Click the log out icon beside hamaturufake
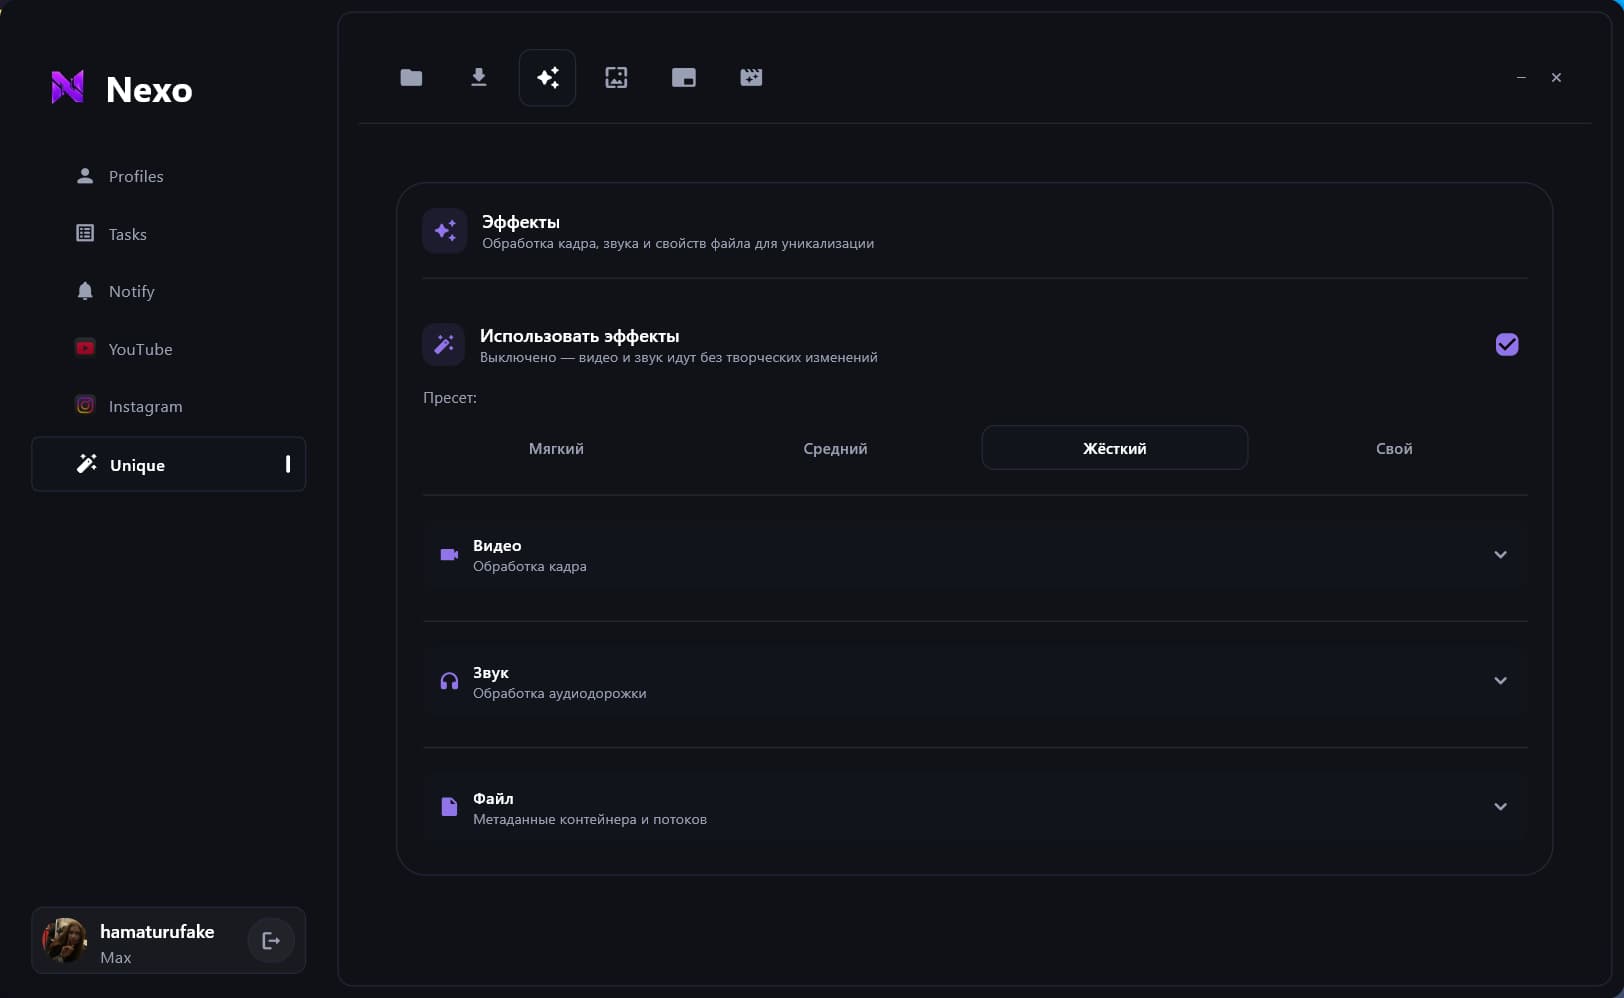Viewport: 1624px width, 998px height. [271, 941]
